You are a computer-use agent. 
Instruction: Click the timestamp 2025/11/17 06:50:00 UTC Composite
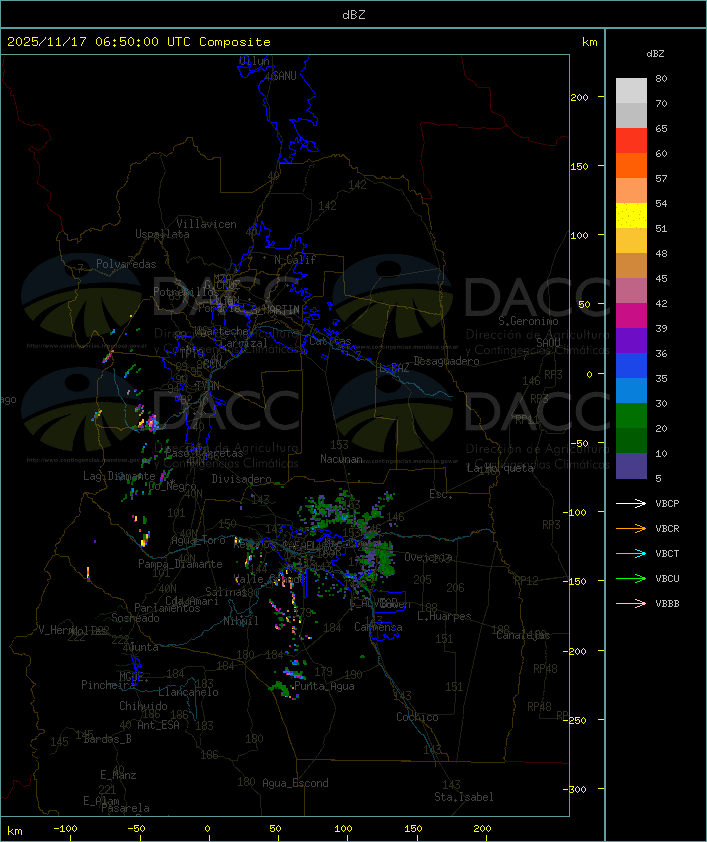pyautogui.click(x=139, y=42)
